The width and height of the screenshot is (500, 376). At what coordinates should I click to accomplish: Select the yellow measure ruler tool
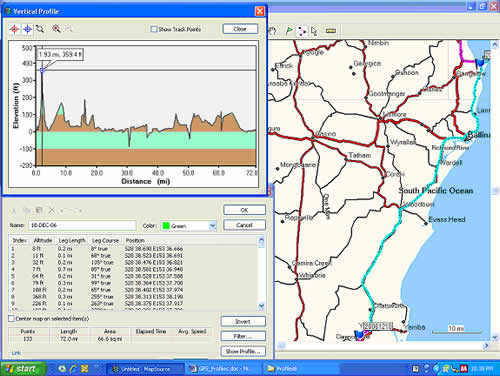[x=330, y=31]
